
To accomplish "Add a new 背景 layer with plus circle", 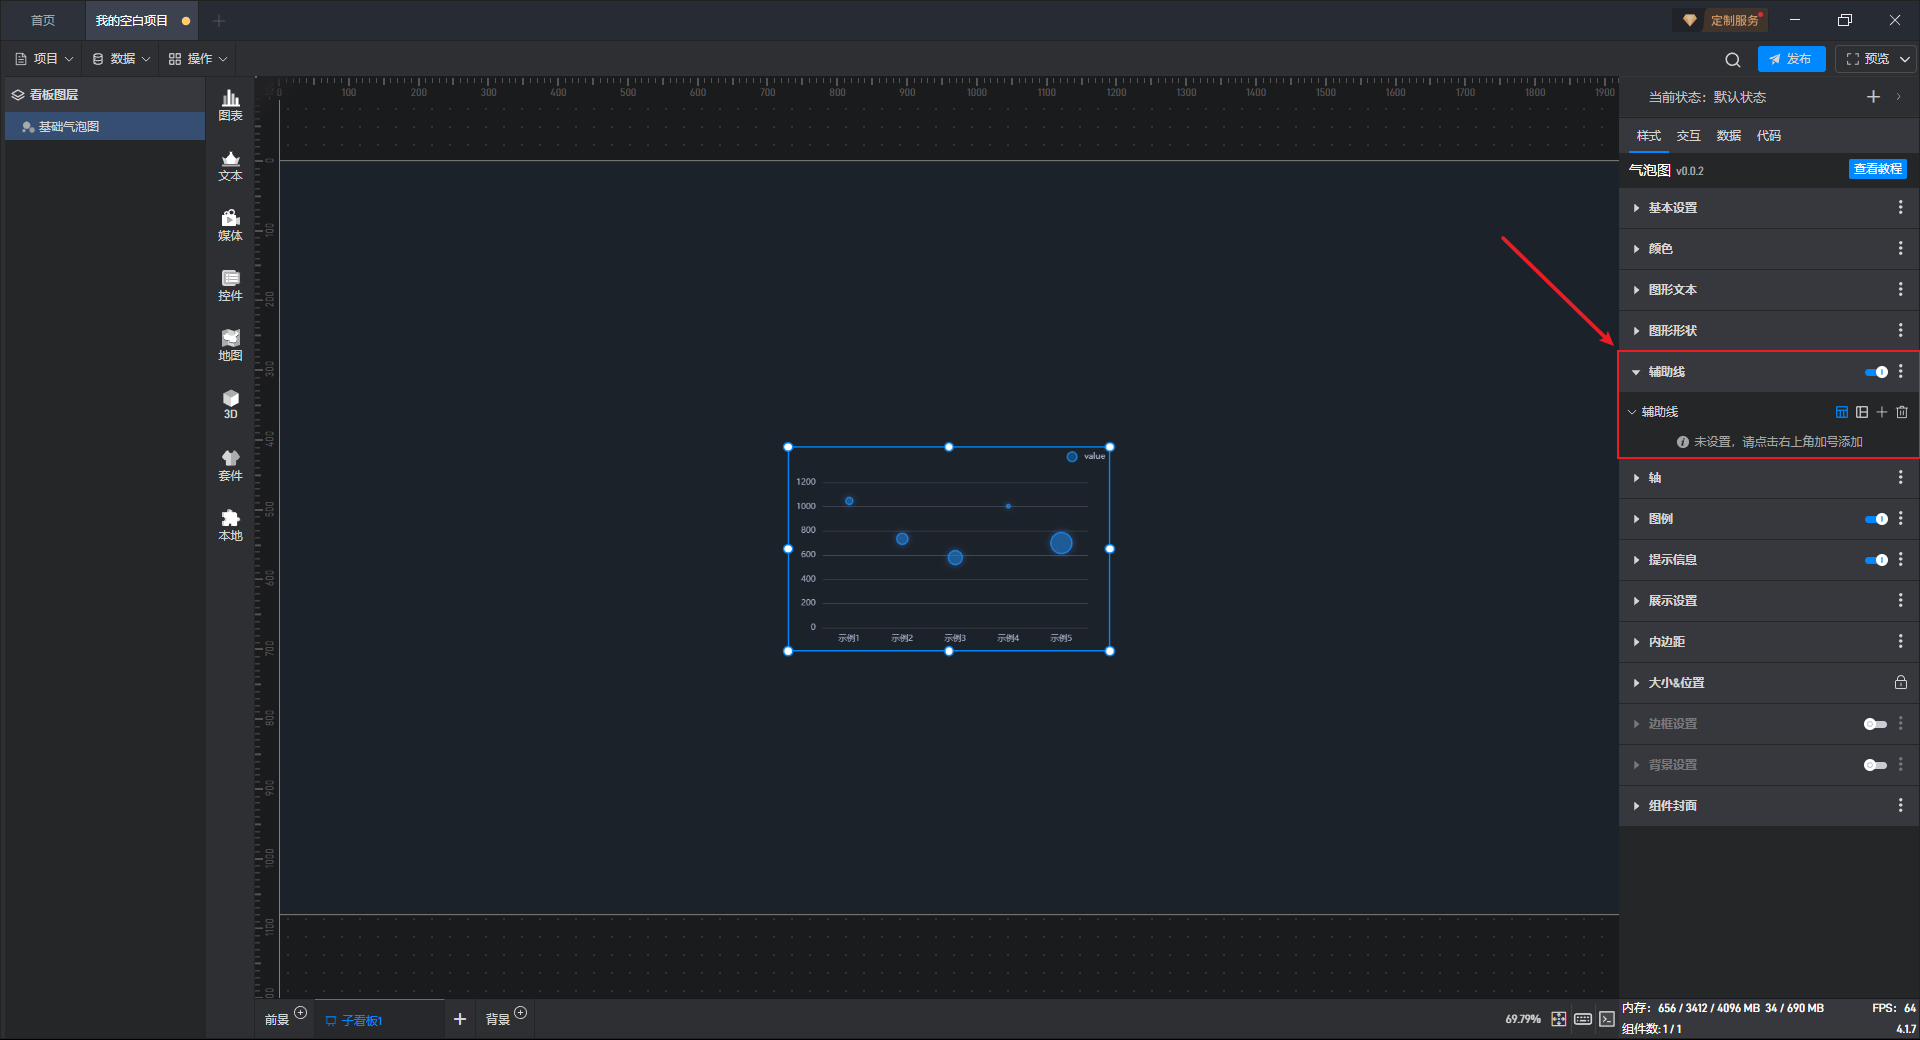I will coord(520,1013).
